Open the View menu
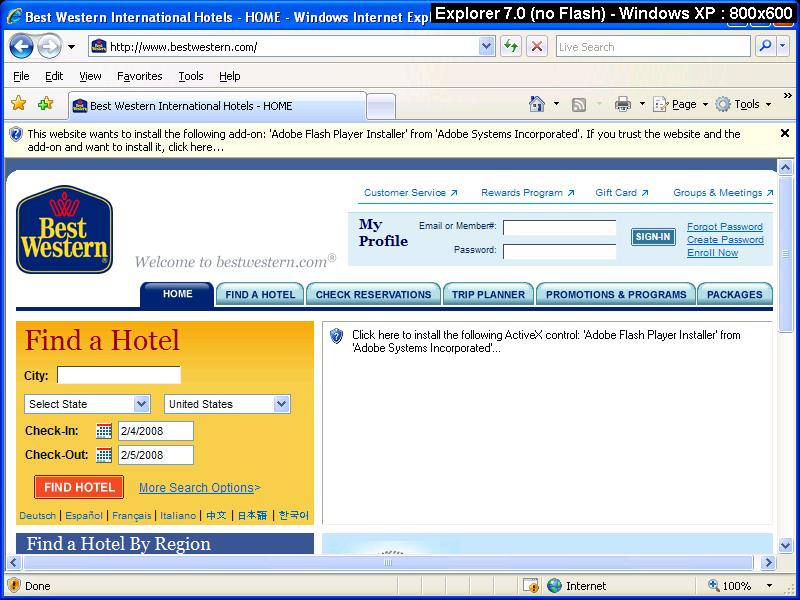 pyautogui.click(x=90, y=77)
